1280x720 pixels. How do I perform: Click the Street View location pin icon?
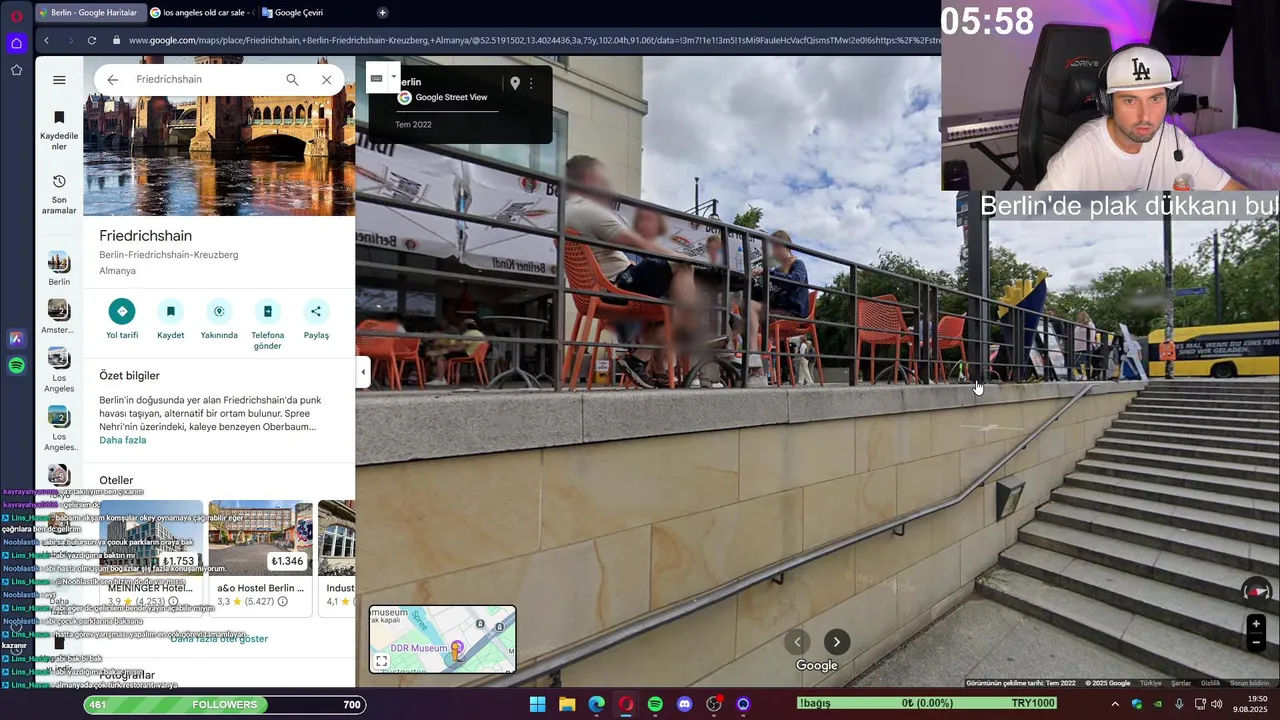[515, 83]
